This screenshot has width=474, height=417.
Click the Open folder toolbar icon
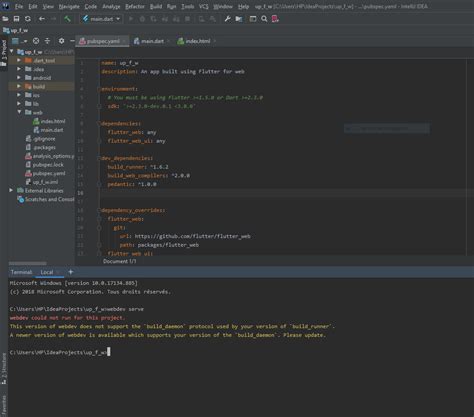(5, 19)
